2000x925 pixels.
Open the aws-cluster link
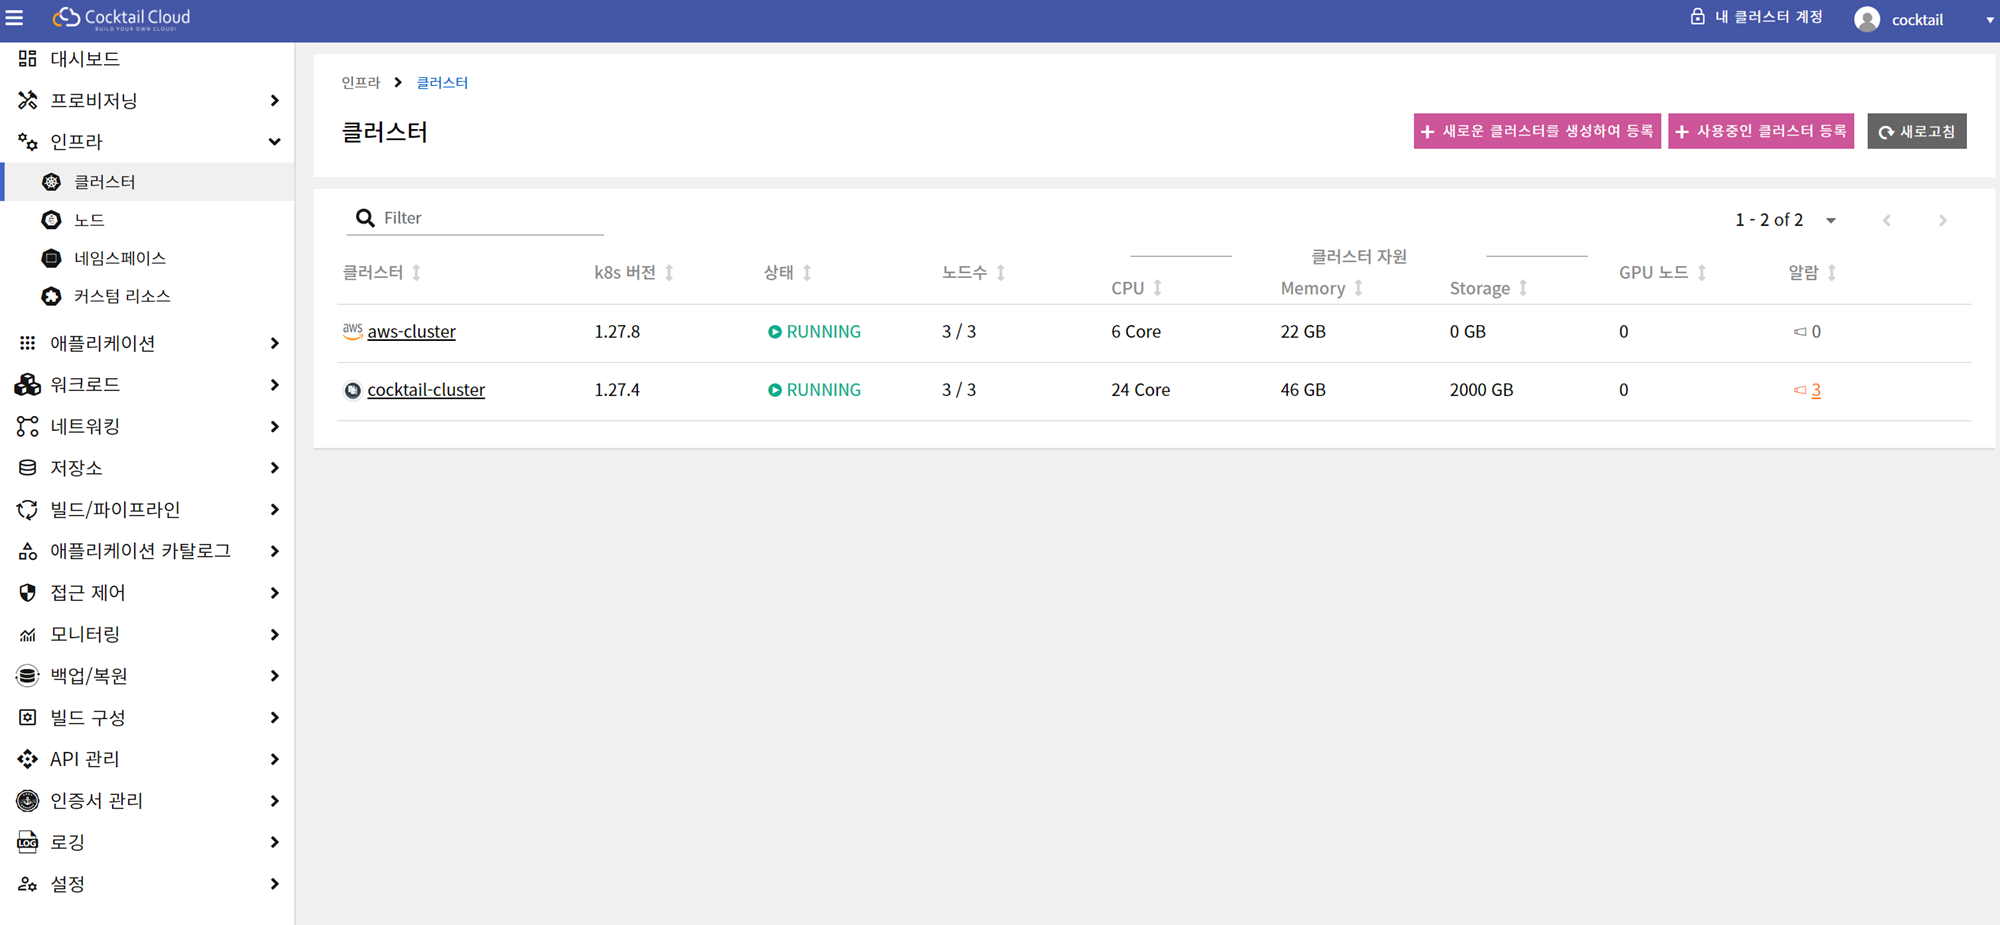pos(411,332)
